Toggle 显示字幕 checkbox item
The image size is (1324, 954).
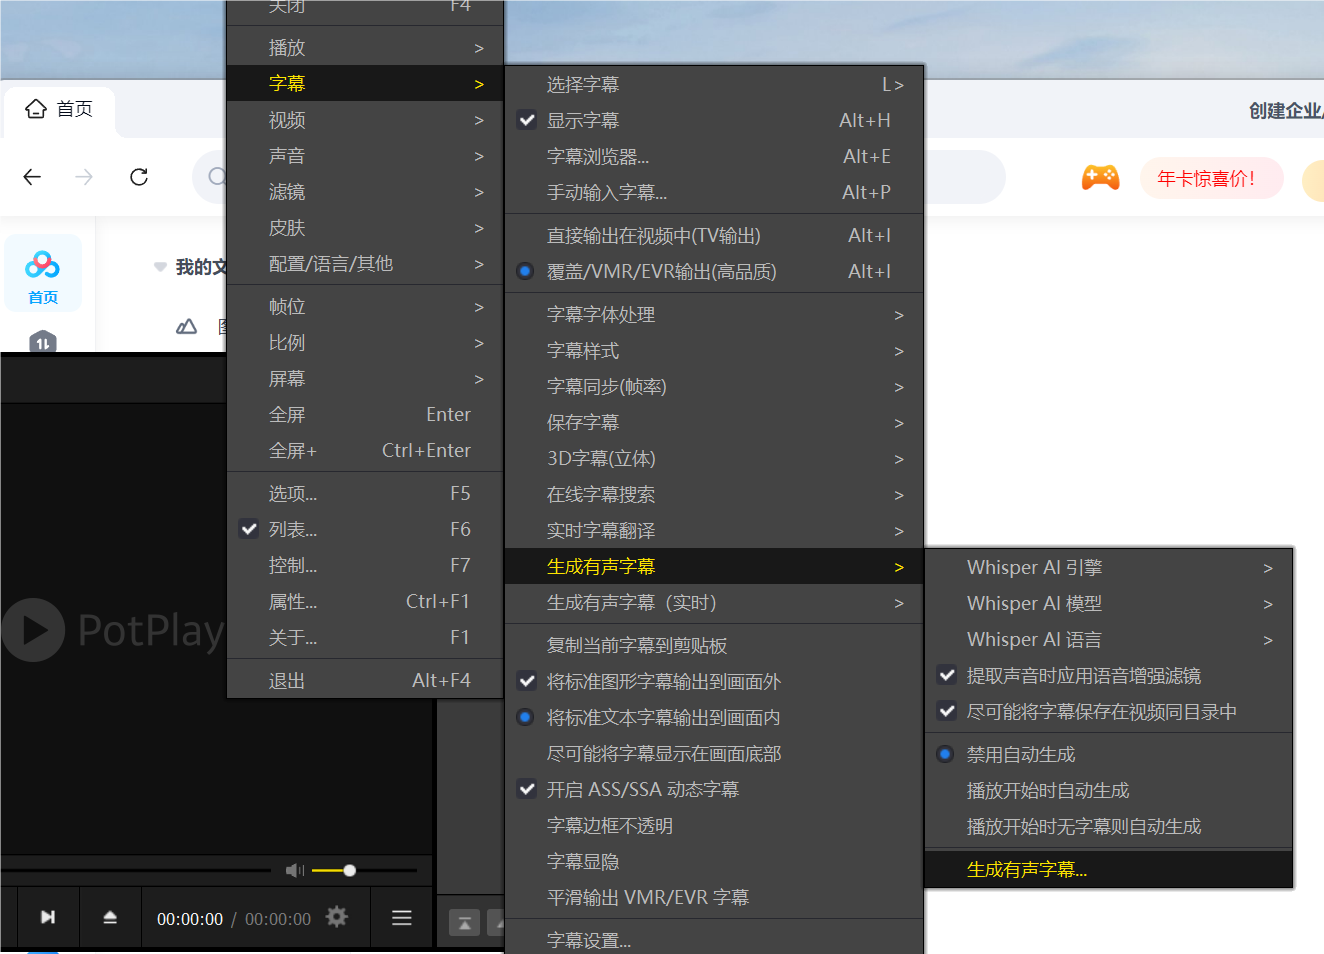pos(714,120)
